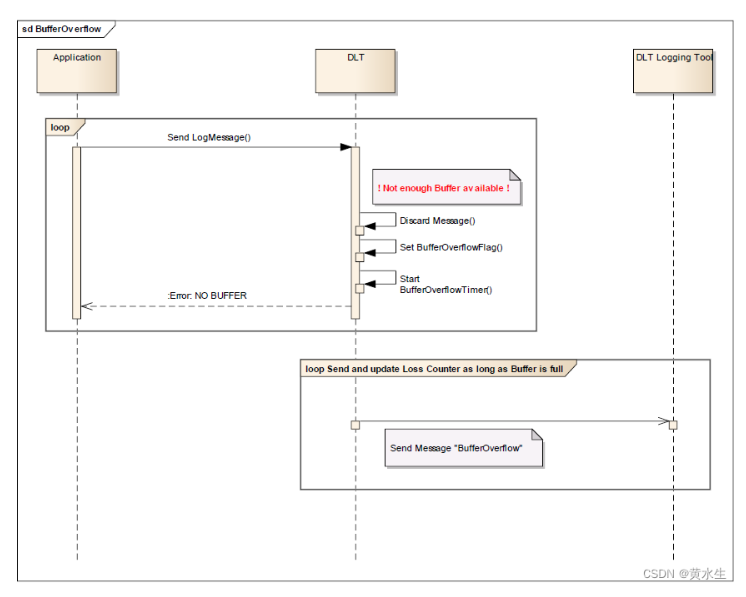Image resolution: width=746 pixels, height=597 pixels.
Task: Click the Discard Message() self-call label
Action: [x=437, y=221]
